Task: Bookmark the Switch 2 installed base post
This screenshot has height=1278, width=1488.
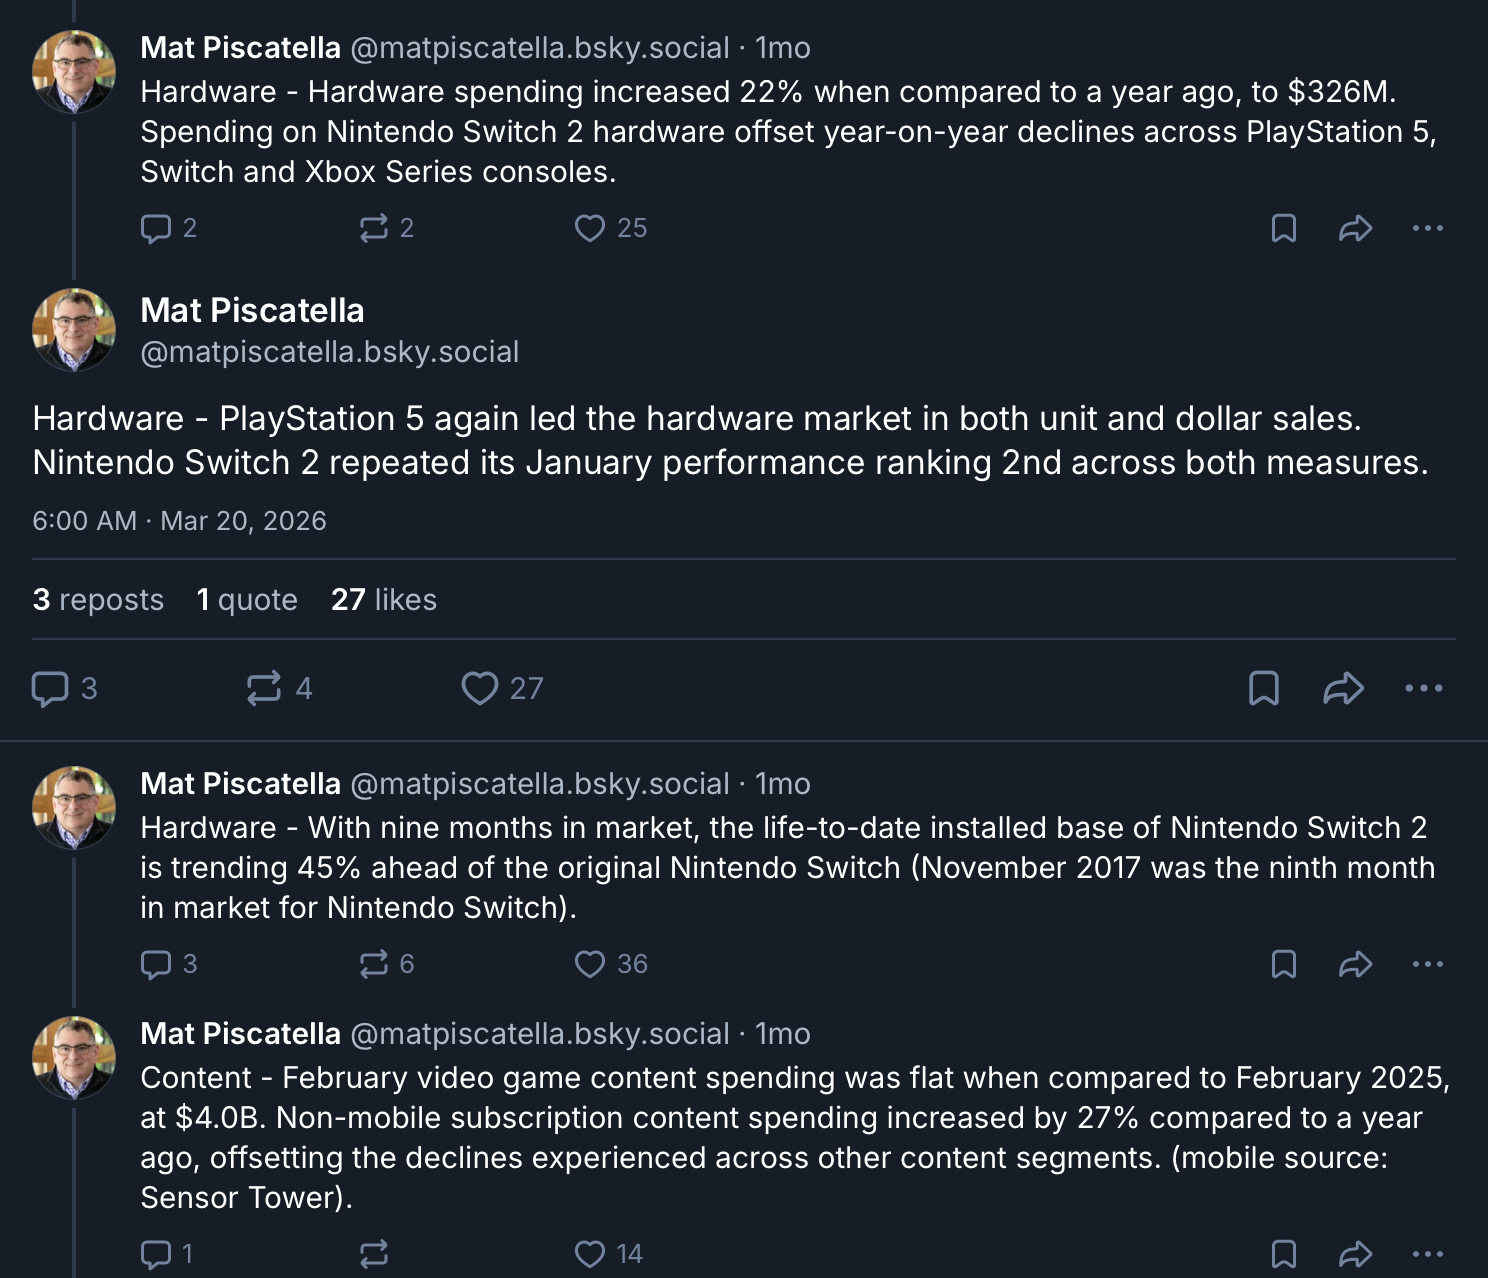Action: [x=1283, y=965]
